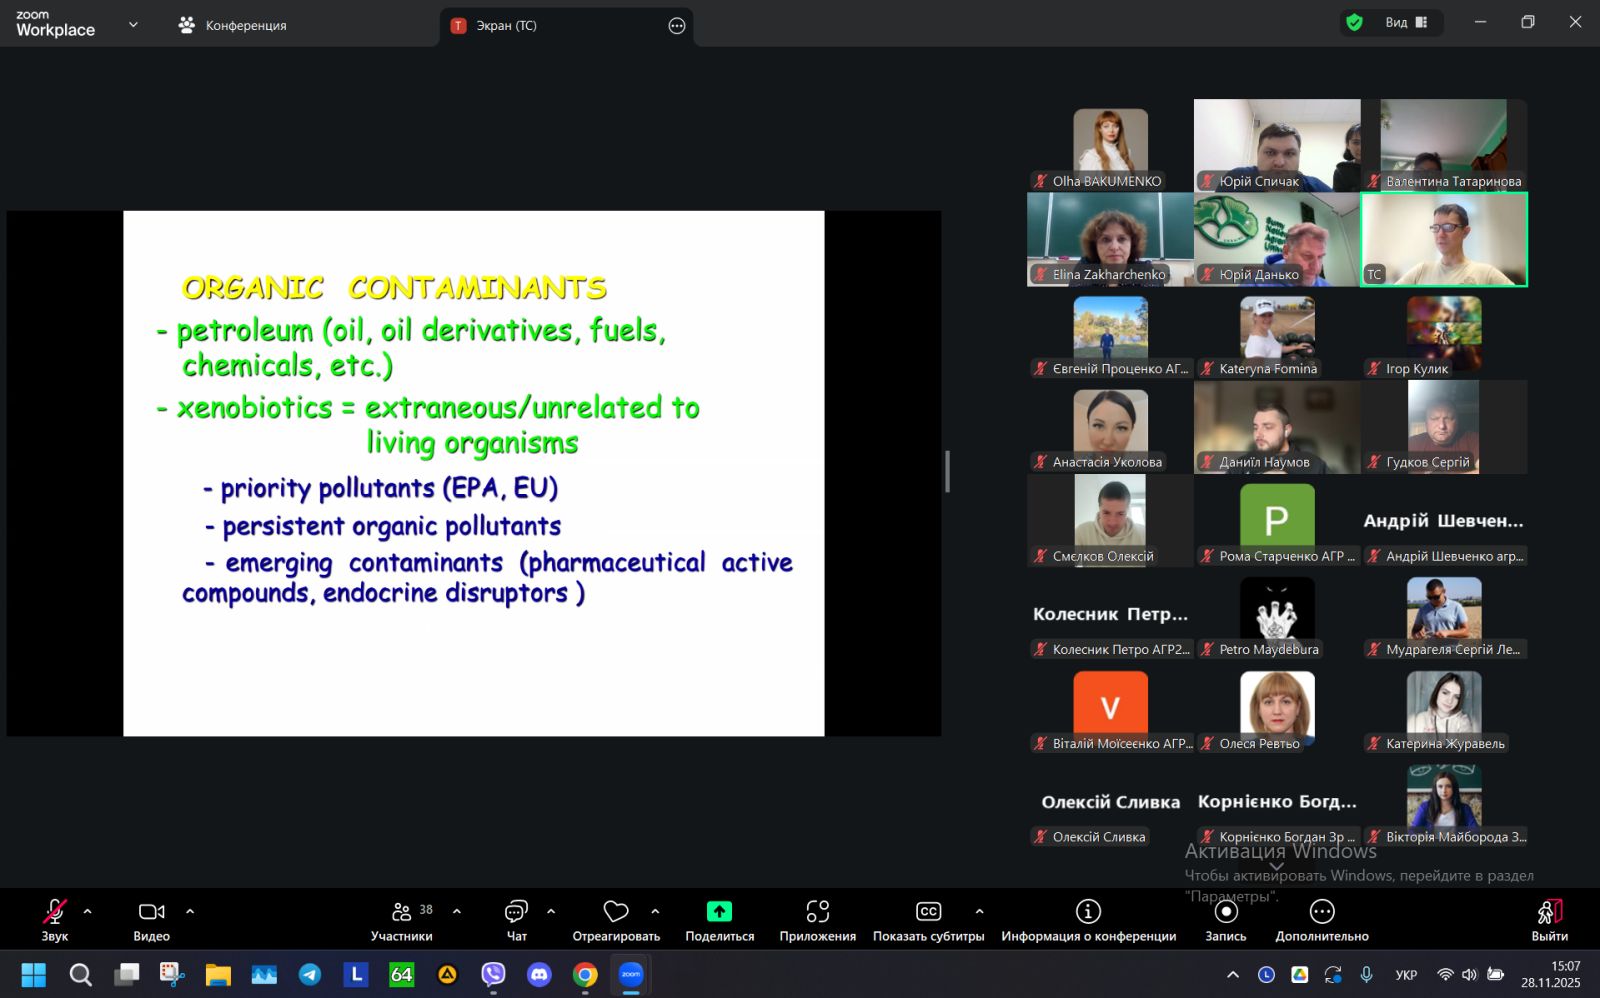Open the Вид view layout button
This screenshot has height=998, width=1600.
[x=1405, y=22]
